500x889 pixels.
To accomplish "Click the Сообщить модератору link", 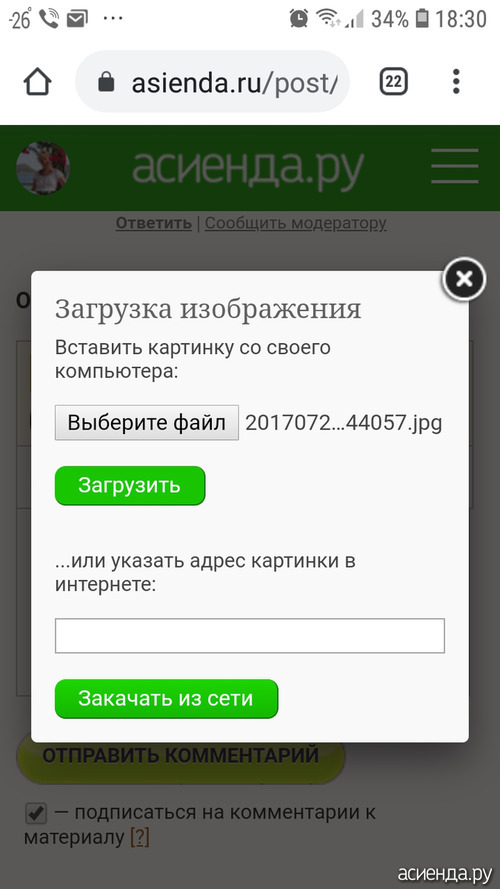I will [295, 223].
